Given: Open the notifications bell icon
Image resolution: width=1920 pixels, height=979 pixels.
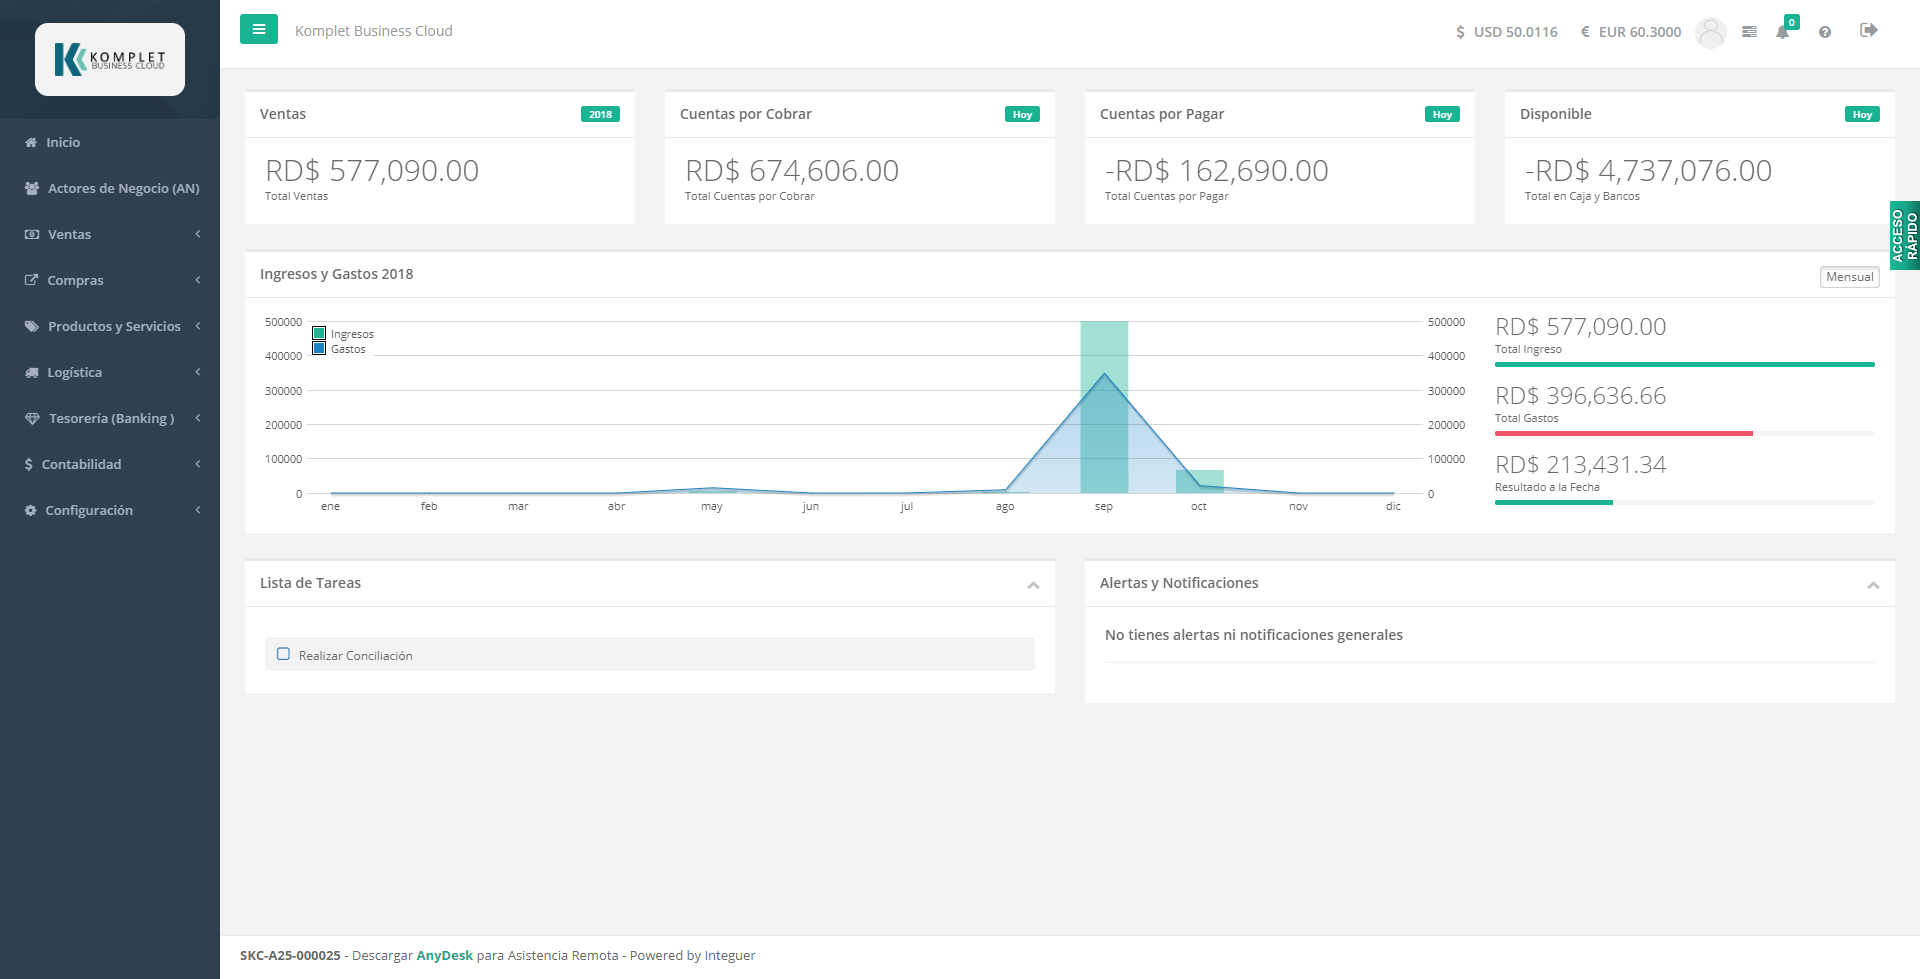Looking at the screenshot, I should point(1782,32).
